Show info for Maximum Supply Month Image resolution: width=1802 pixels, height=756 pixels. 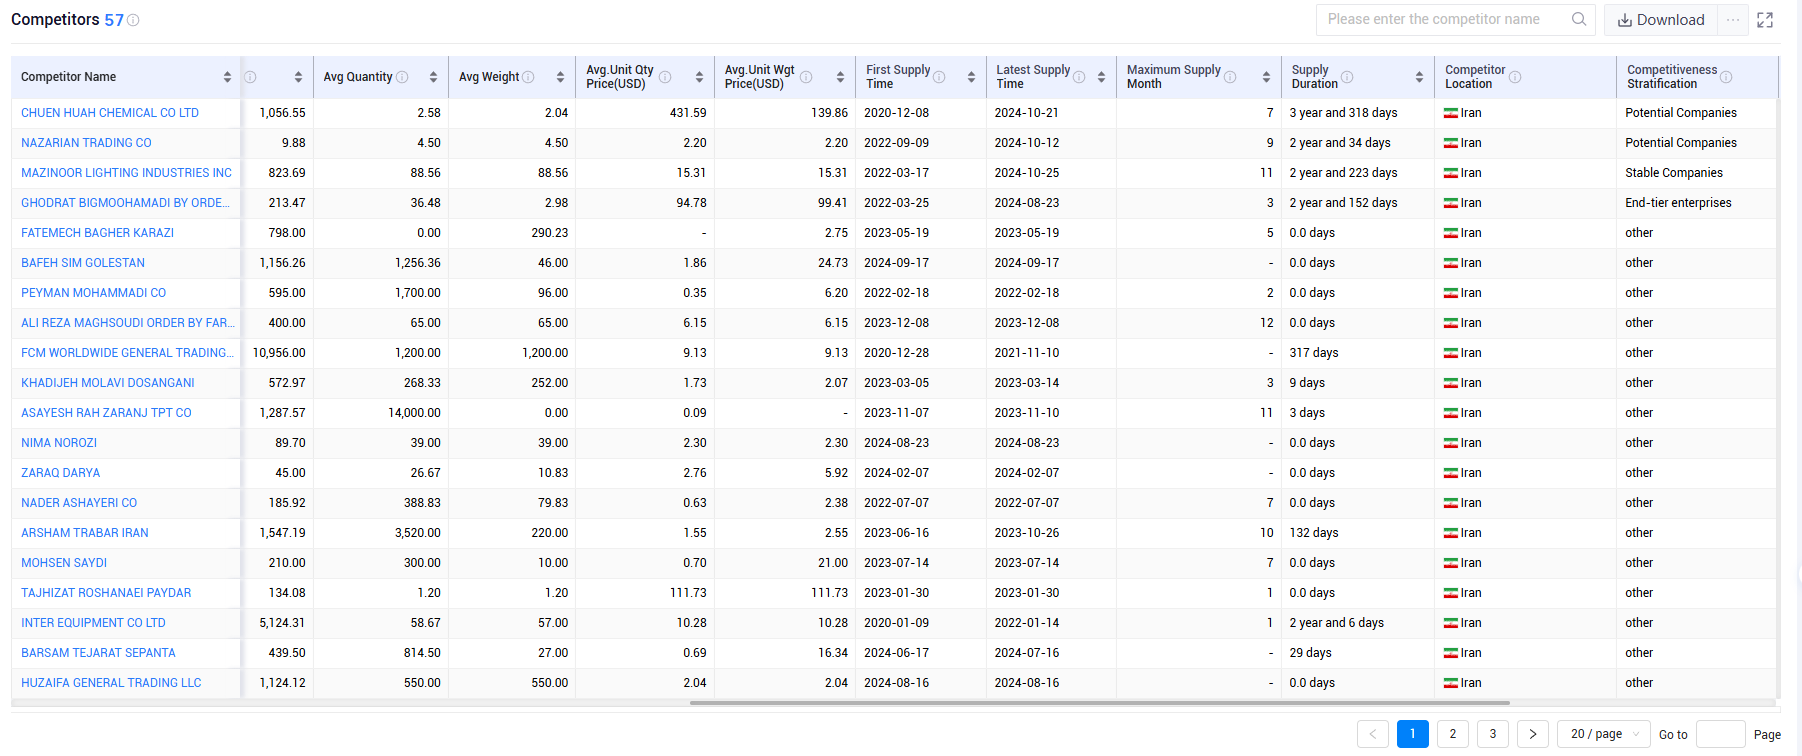pos(1230,77)
